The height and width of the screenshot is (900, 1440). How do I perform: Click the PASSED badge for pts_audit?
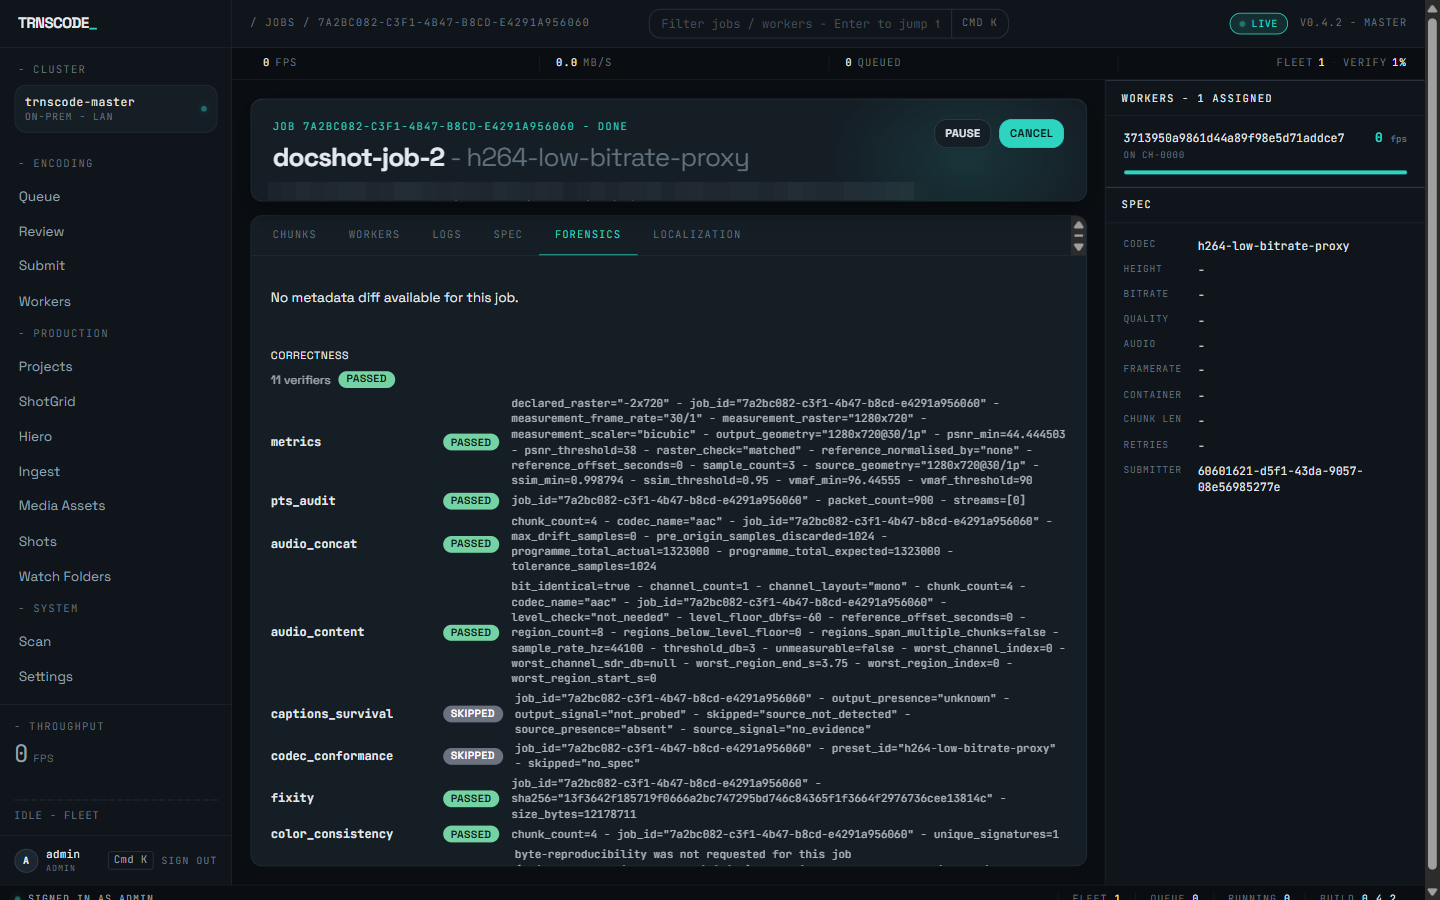[x=471, y=501]
